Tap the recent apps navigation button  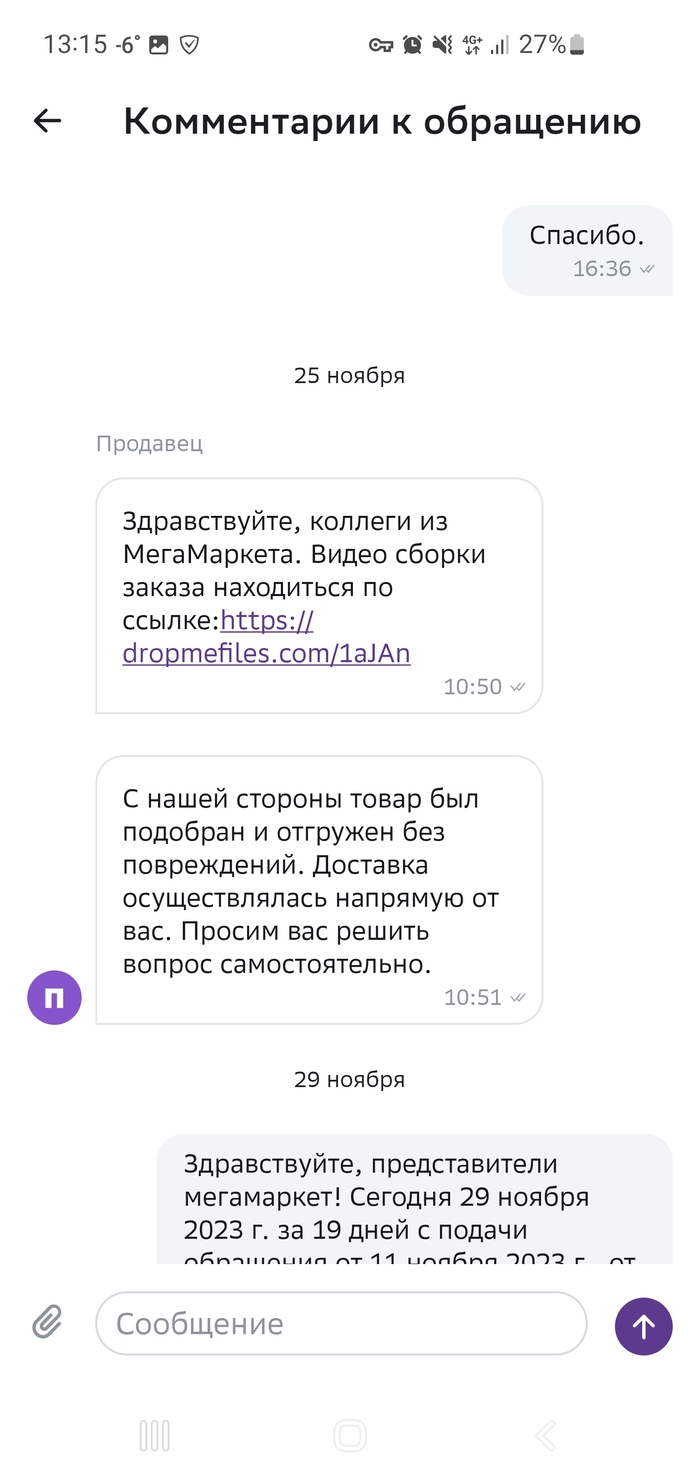[155, 1436]
